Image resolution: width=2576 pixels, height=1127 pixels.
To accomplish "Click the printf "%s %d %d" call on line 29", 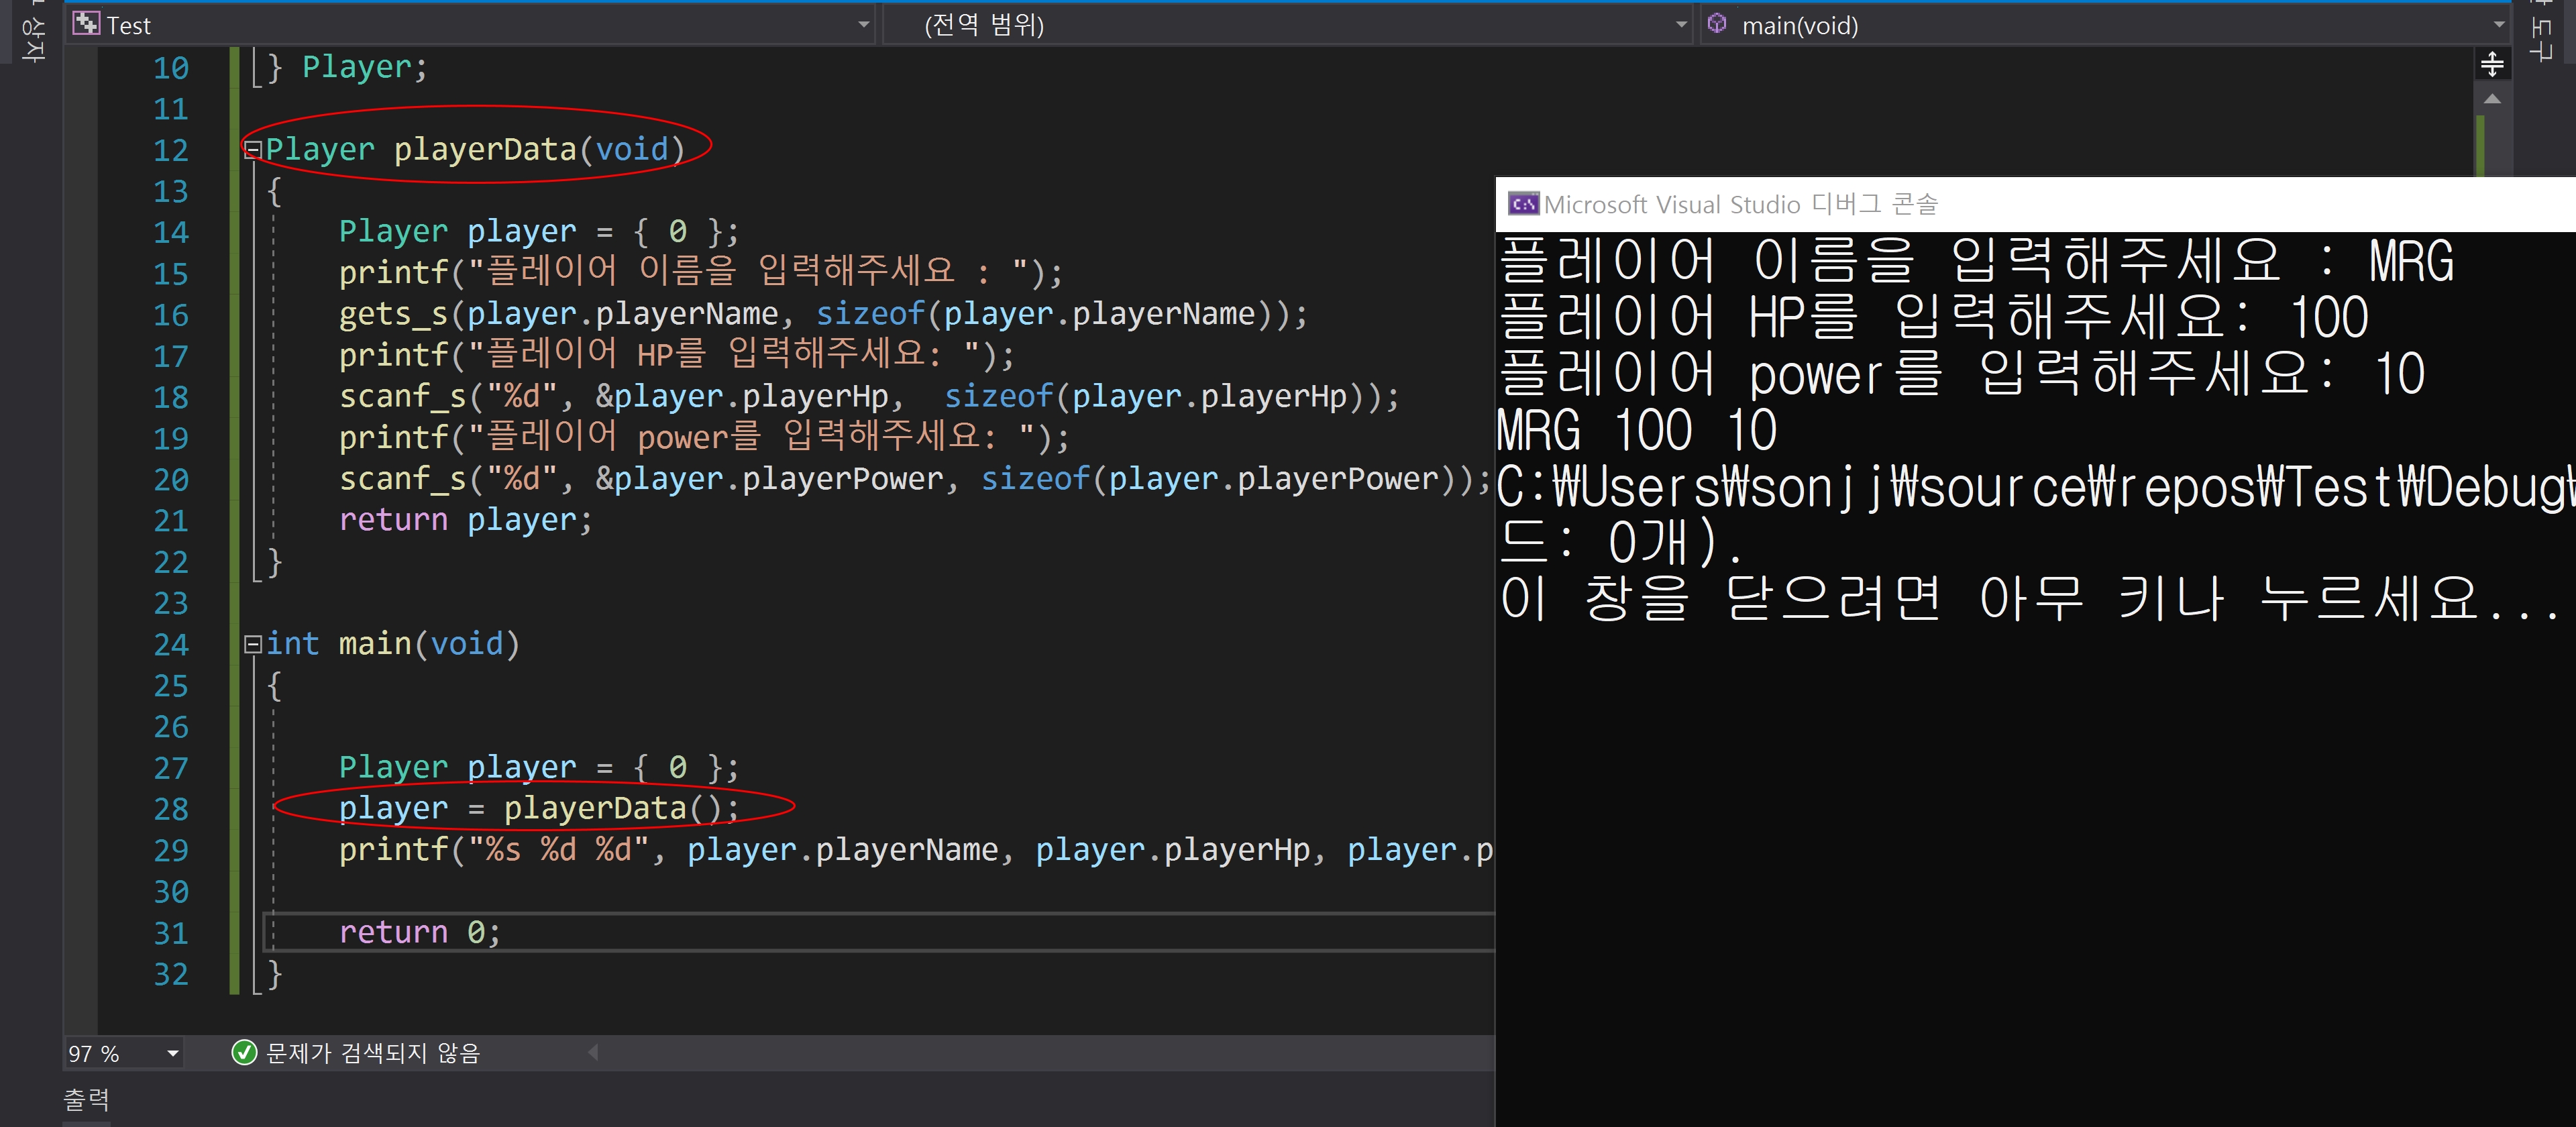I will pos(916,850).
